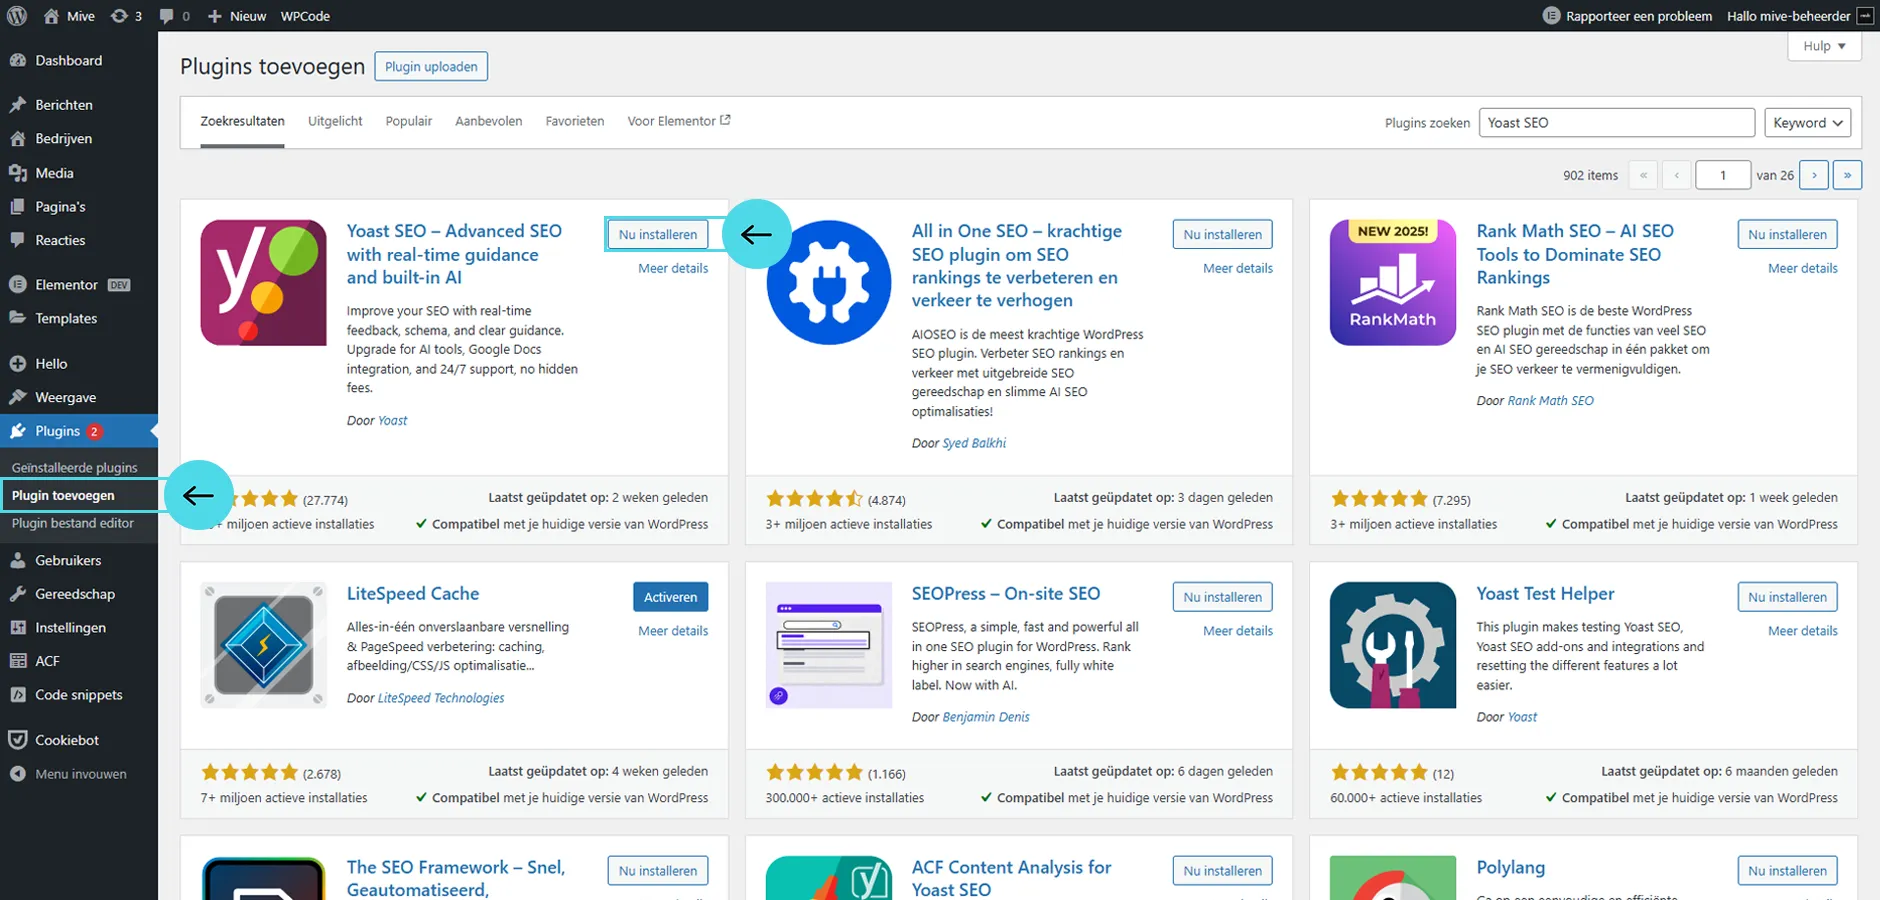Image resolution: width=1880 pixels, height=900 pixels.
Task: Open the Hallo mive-beheerder account menu
Action: pyautogui.click(x=1788, y=16)
